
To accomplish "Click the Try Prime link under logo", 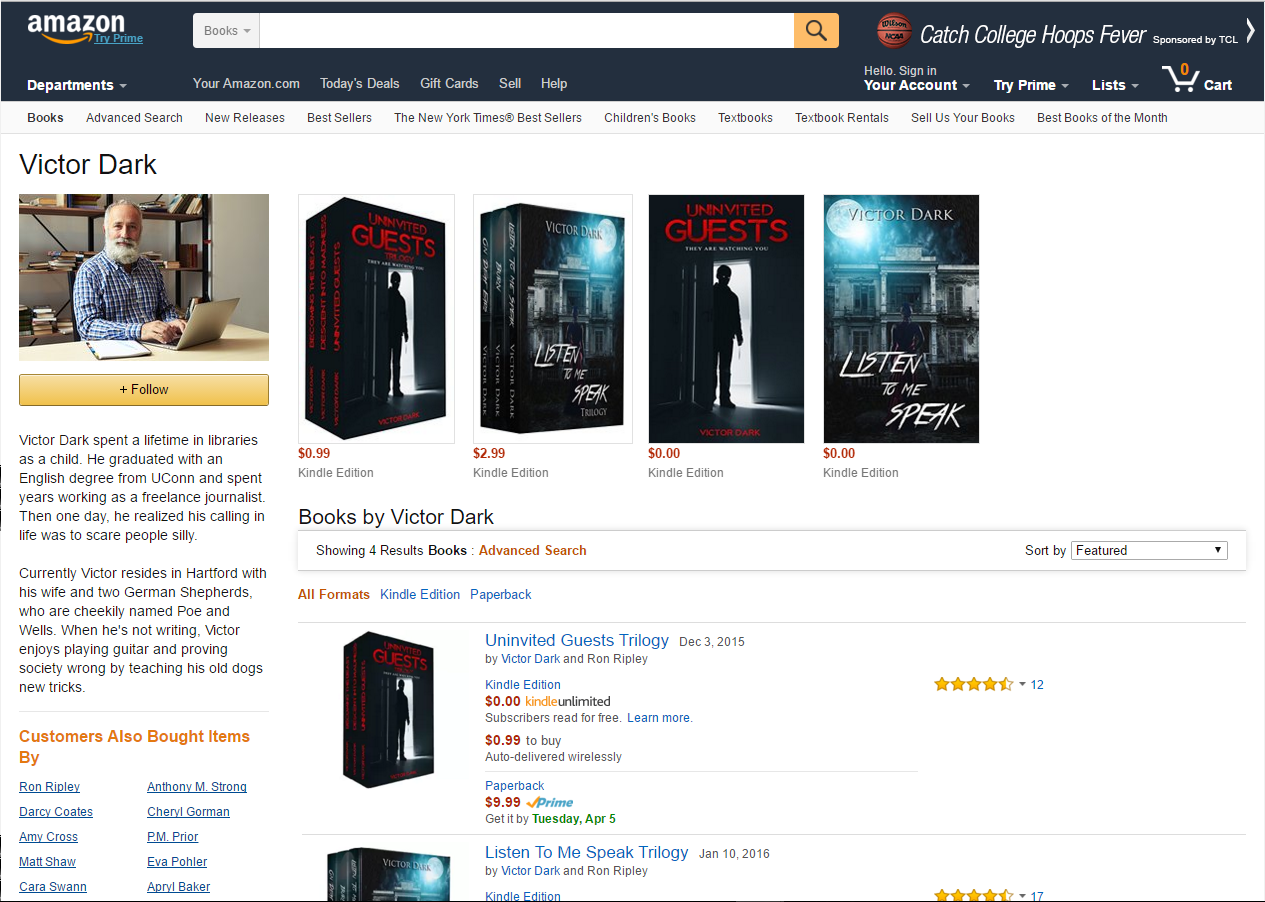I will (119, 39).
